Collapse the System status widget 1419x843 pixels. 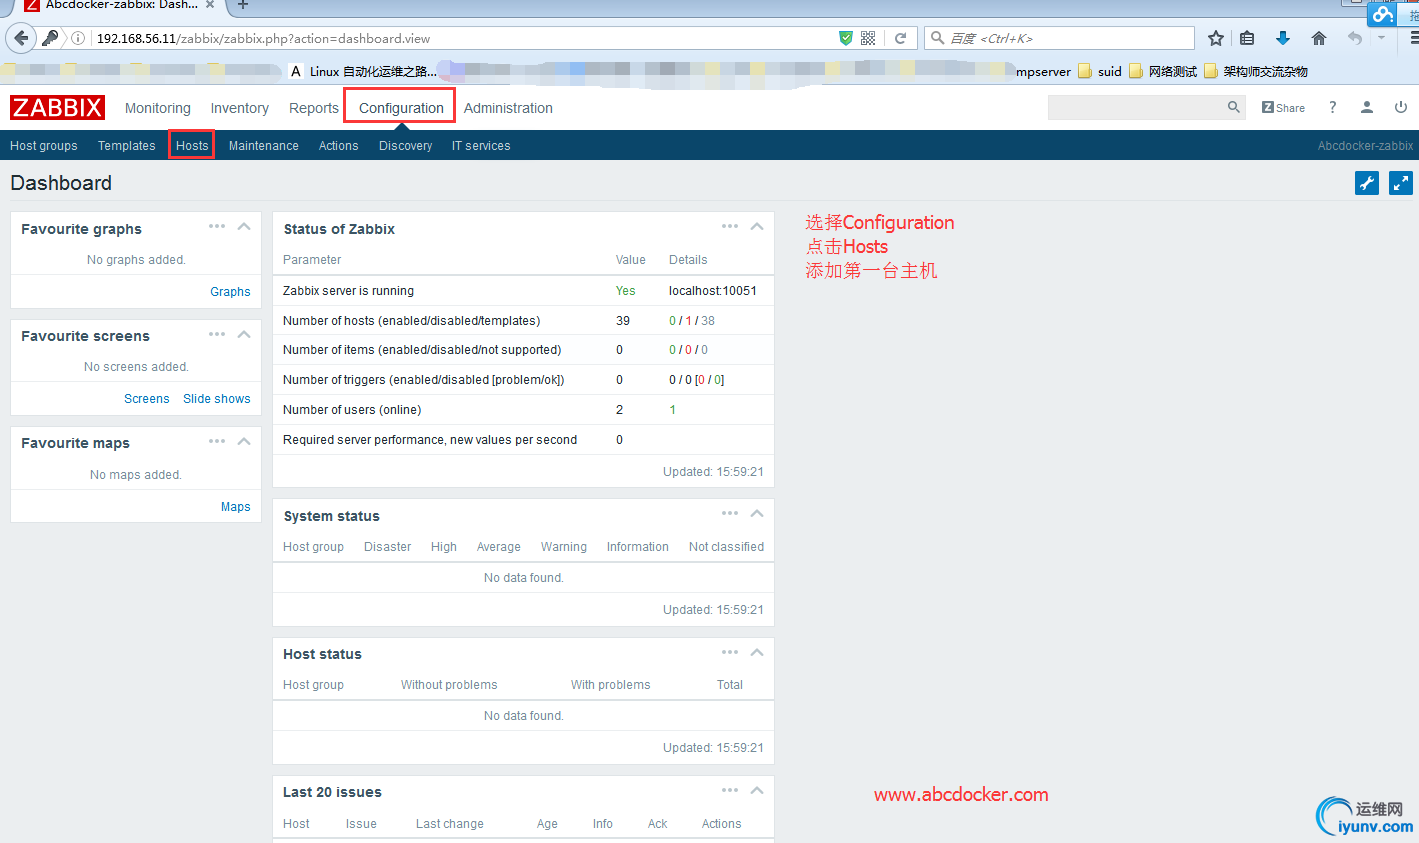757,513
